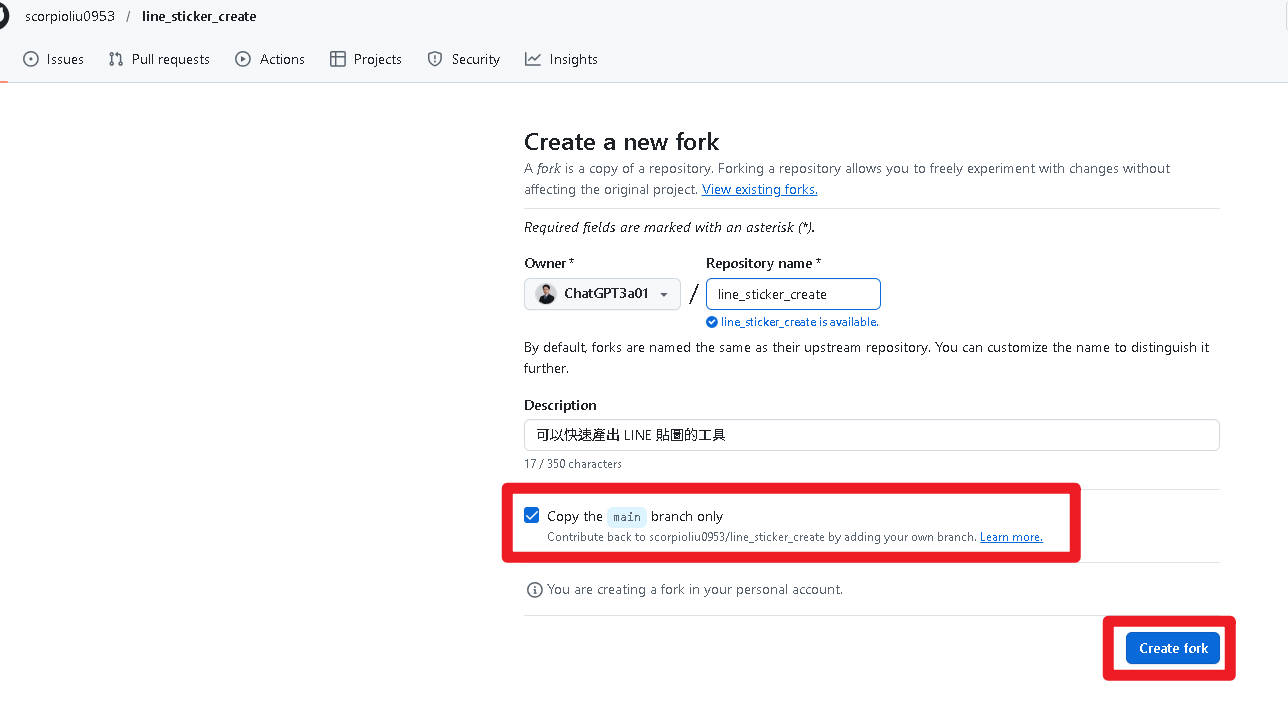This screenshot has width=1288, height=724.
Task: Focus the Repository name input field
Action: point(792,293)
